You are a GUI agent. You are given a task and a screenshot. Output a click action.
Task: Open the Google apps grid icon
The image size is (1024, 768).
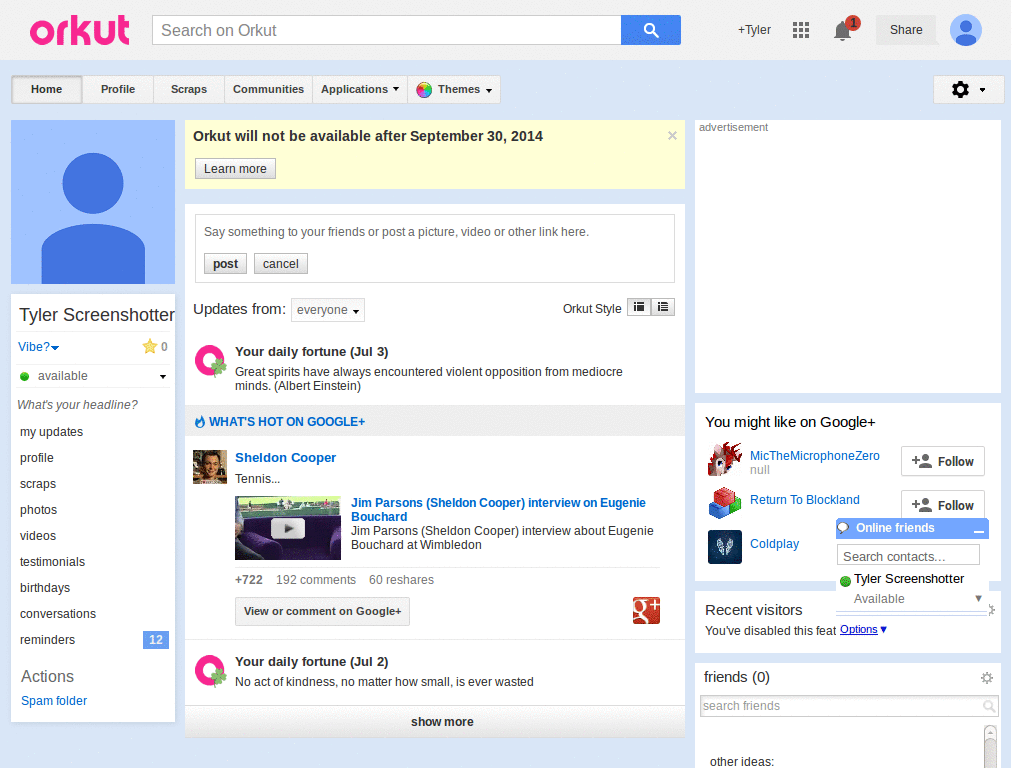click(x=801, y=30)
